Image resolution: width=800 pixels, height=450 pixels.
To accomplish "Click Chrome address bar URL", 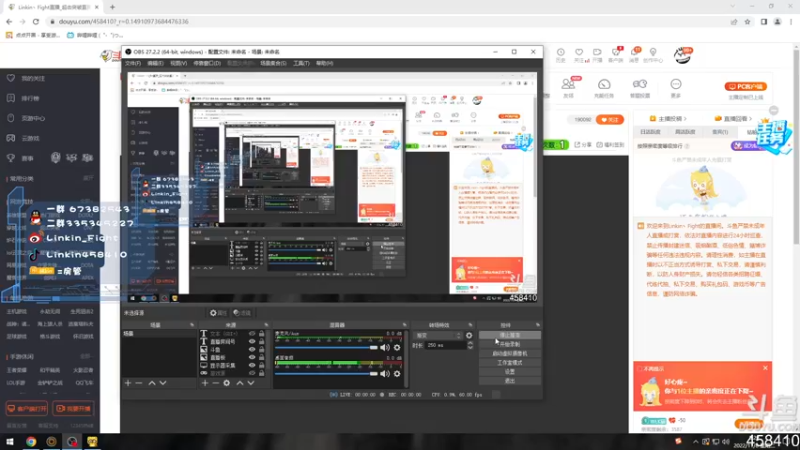I will 123,21.
